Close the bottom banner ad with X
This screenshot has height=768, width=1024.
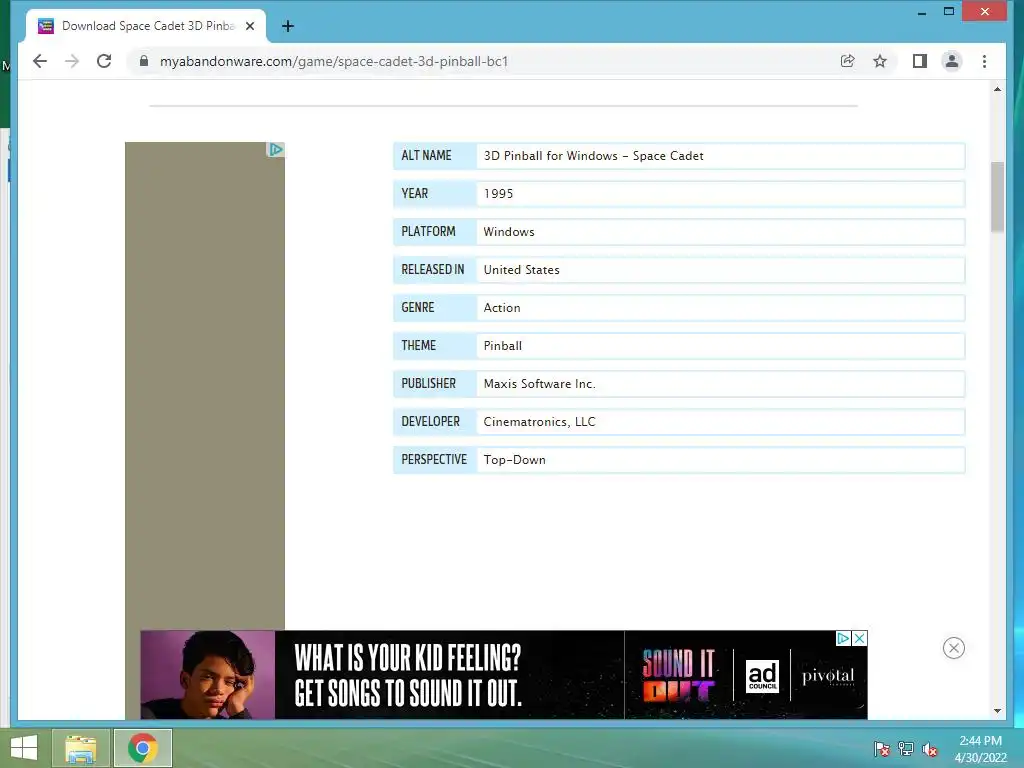click(859, 638)
